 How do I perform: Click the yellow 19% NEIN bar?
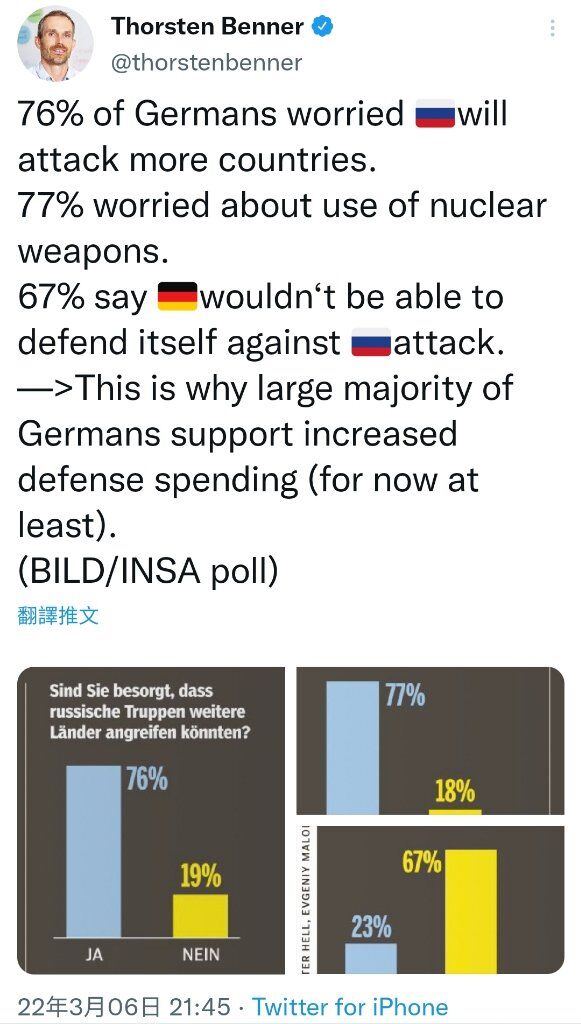(x=200, y=916)
